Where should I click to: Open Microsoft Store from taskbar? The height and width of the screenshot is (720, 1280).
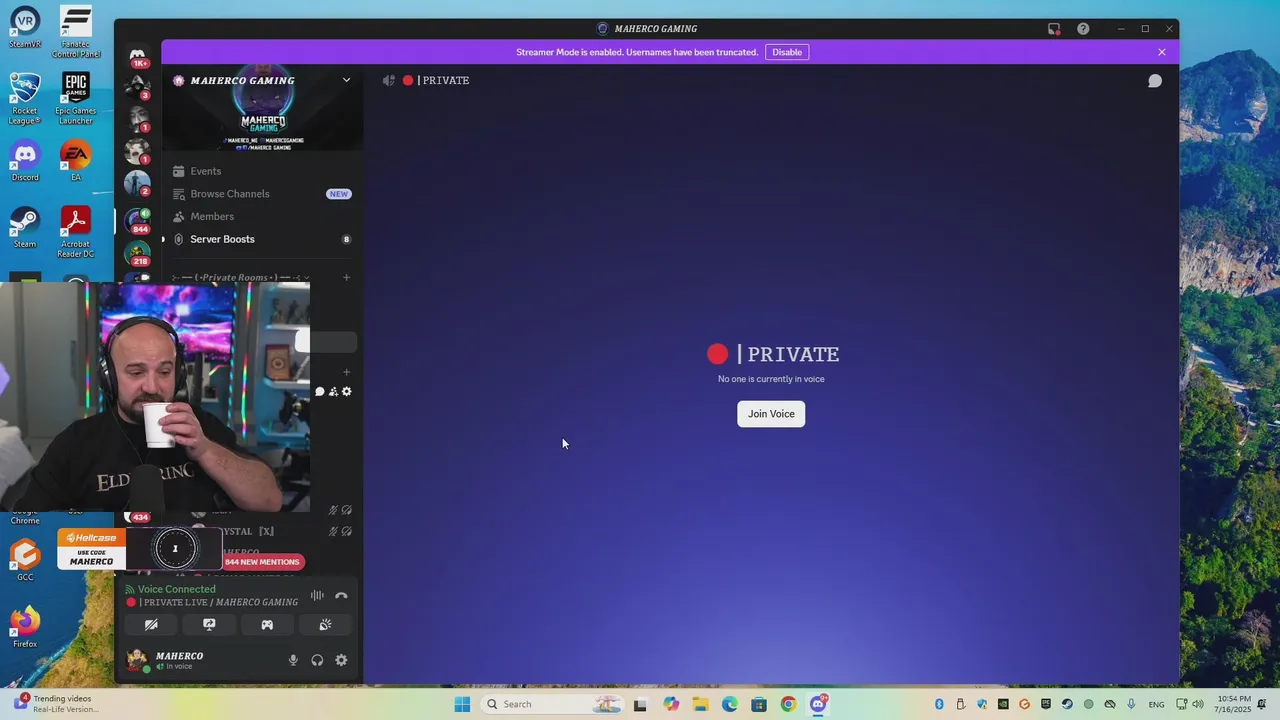759,704
